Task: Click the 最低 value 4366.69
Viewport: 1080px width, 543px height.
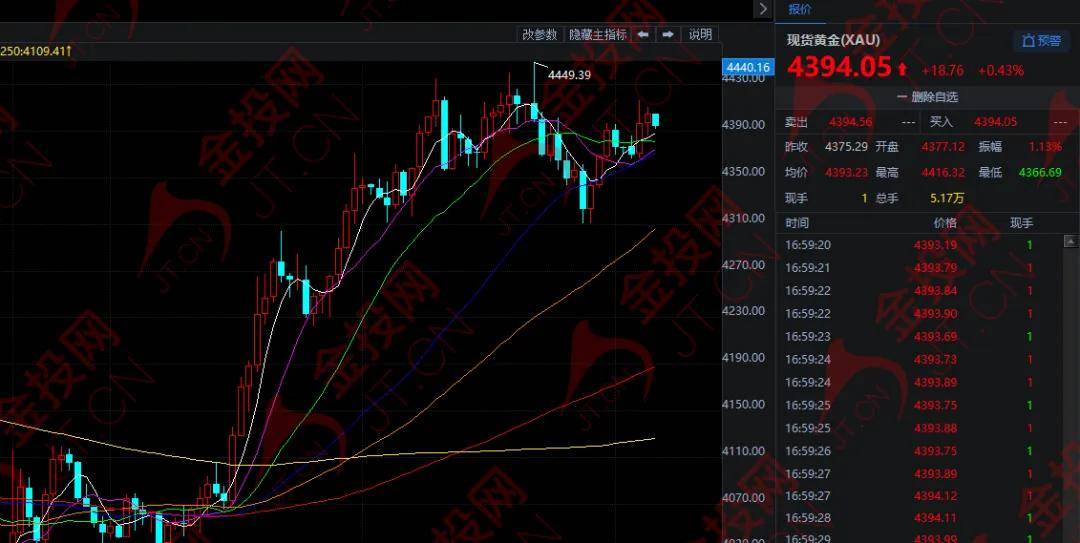Action: click(1040, 172)
